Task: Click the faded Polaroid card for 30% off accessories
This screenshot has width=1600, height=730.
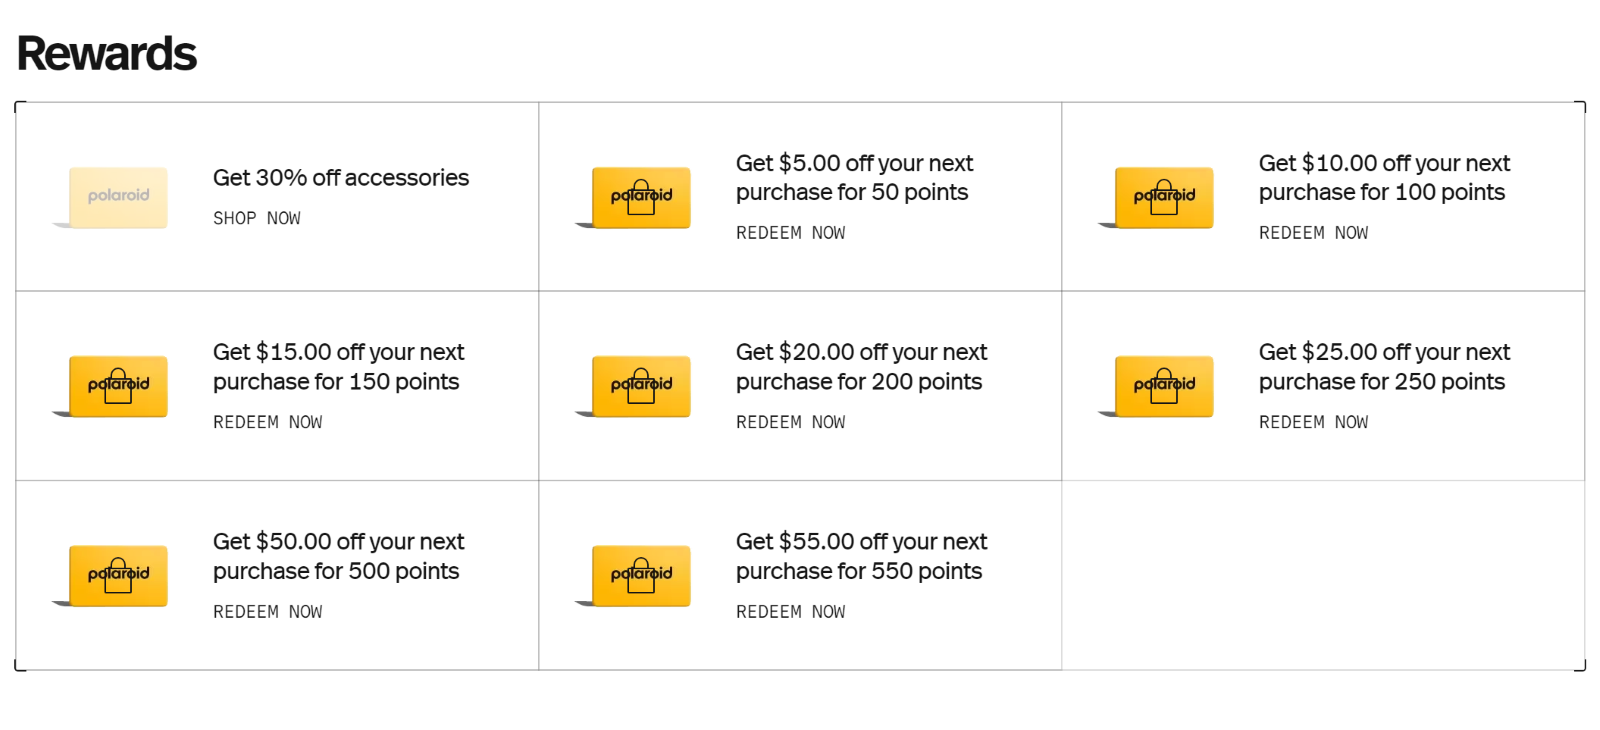Action: point(118,197)
